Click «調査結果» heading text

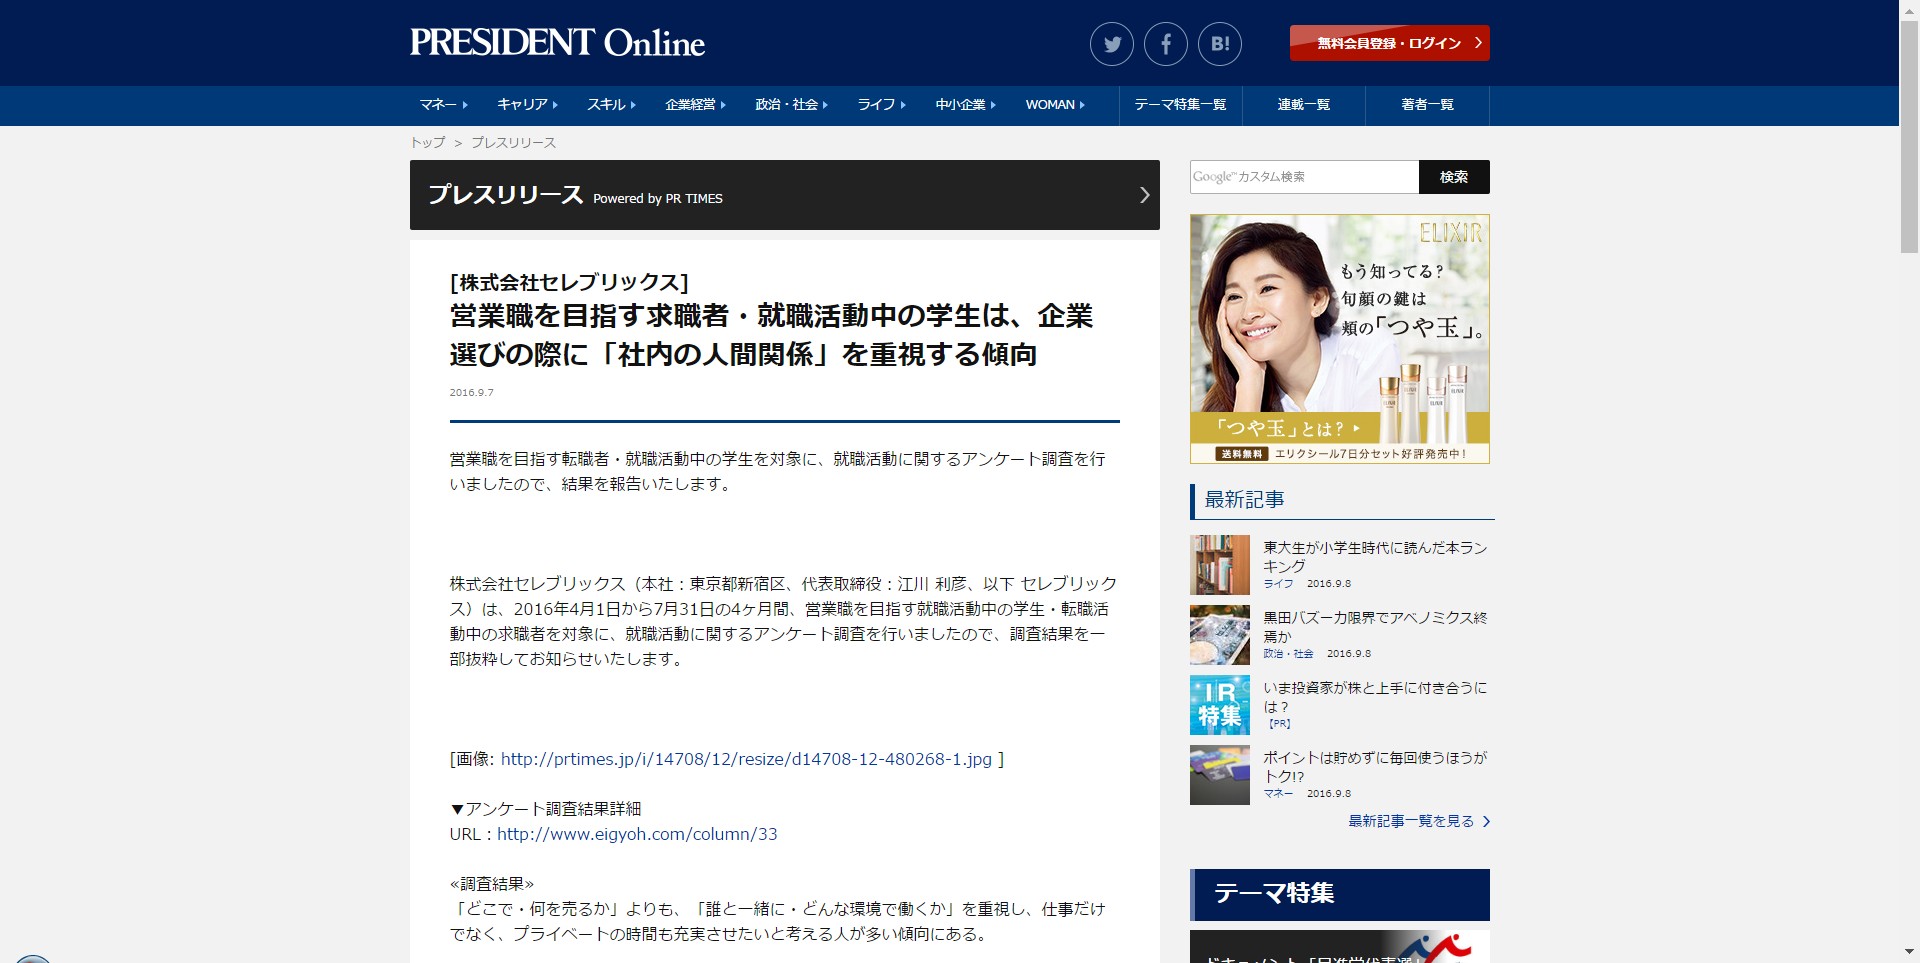[492, 884]
